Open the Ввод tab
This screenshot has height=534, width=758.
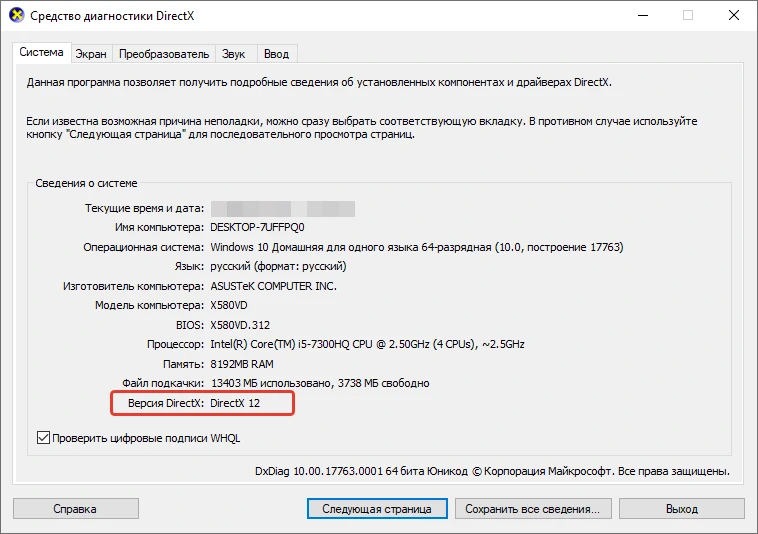[x=277, y=54]
